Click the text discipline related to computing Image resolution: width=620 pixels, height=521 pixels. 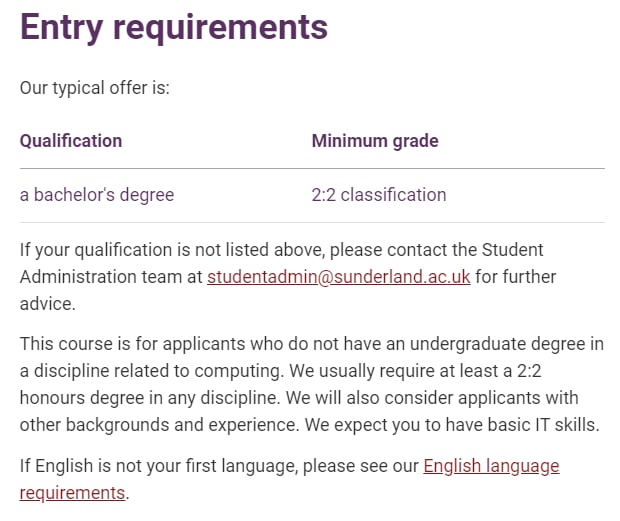pyautogui.click(x=159, y=371)
